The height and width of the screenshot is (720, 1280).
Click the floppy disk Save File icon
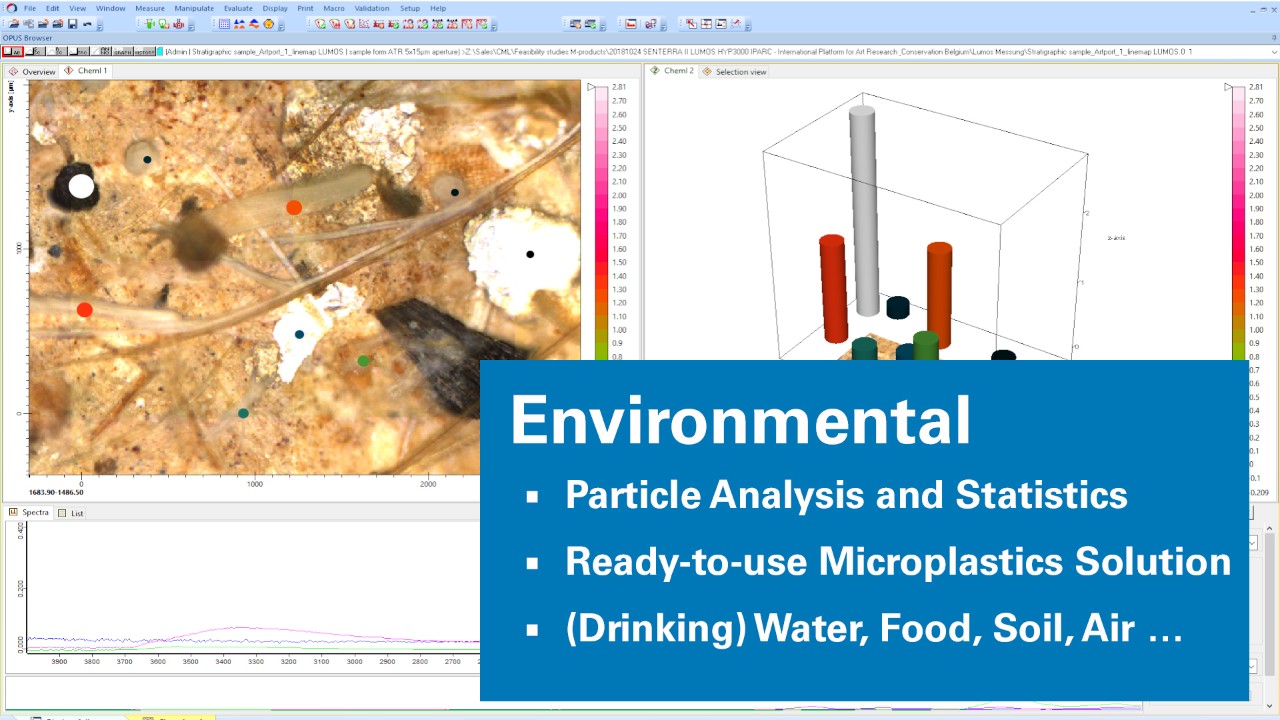pos(72,24)
